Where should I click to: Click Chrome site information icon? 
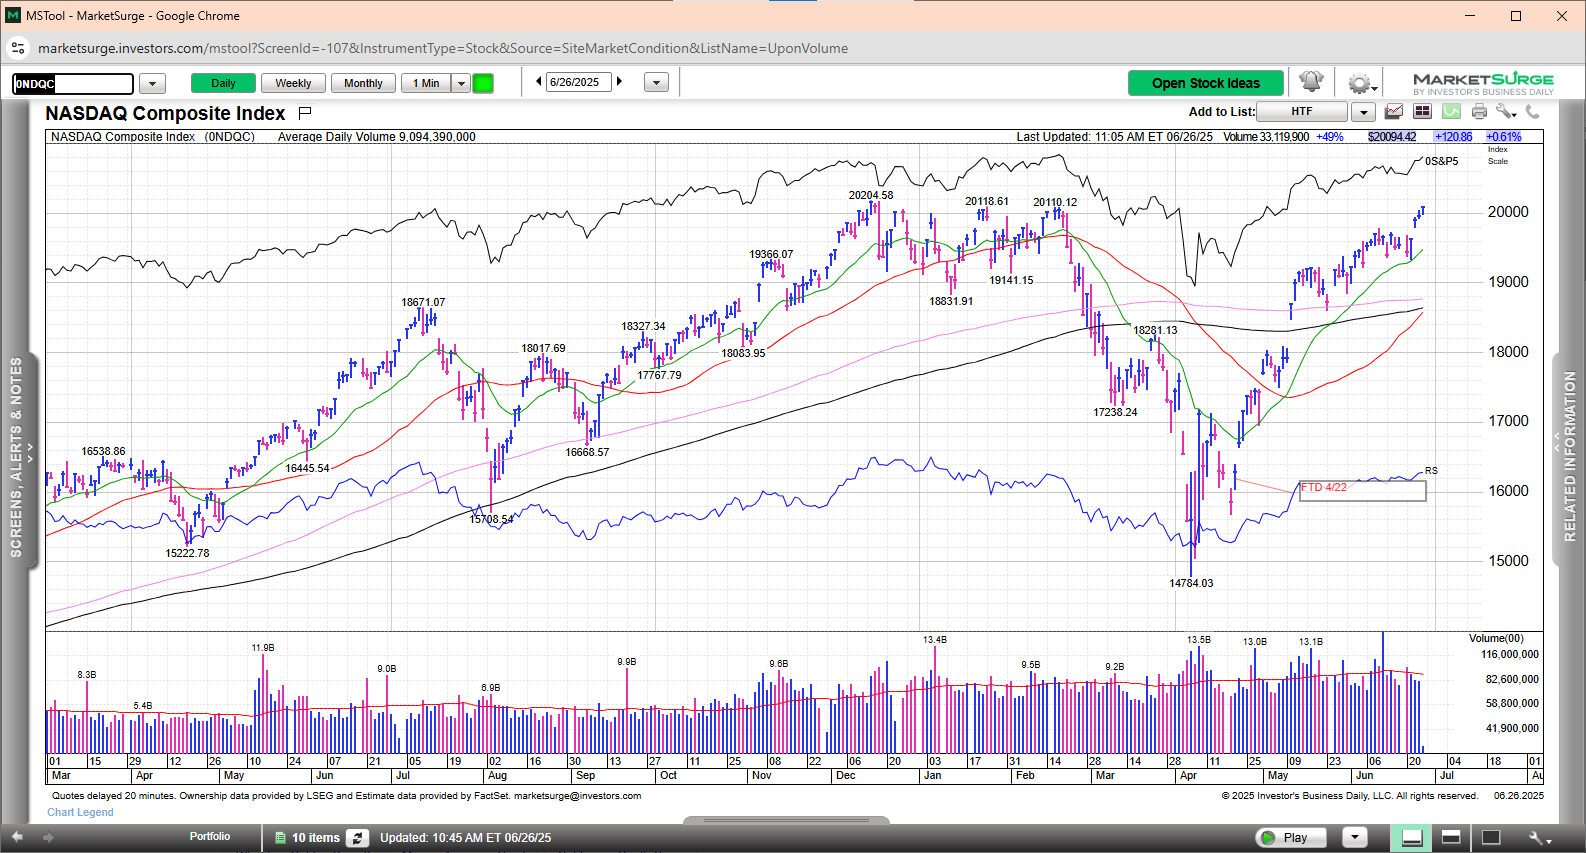18,48
